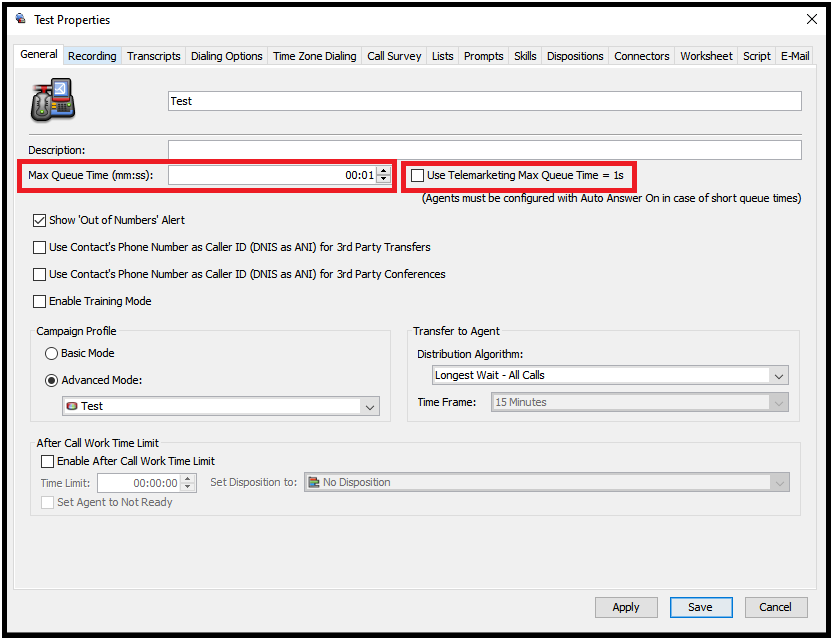The width and height of the screenshot is (834, 642).
Task: Enable Training Mode checkbox
Action: coord(39,302)
